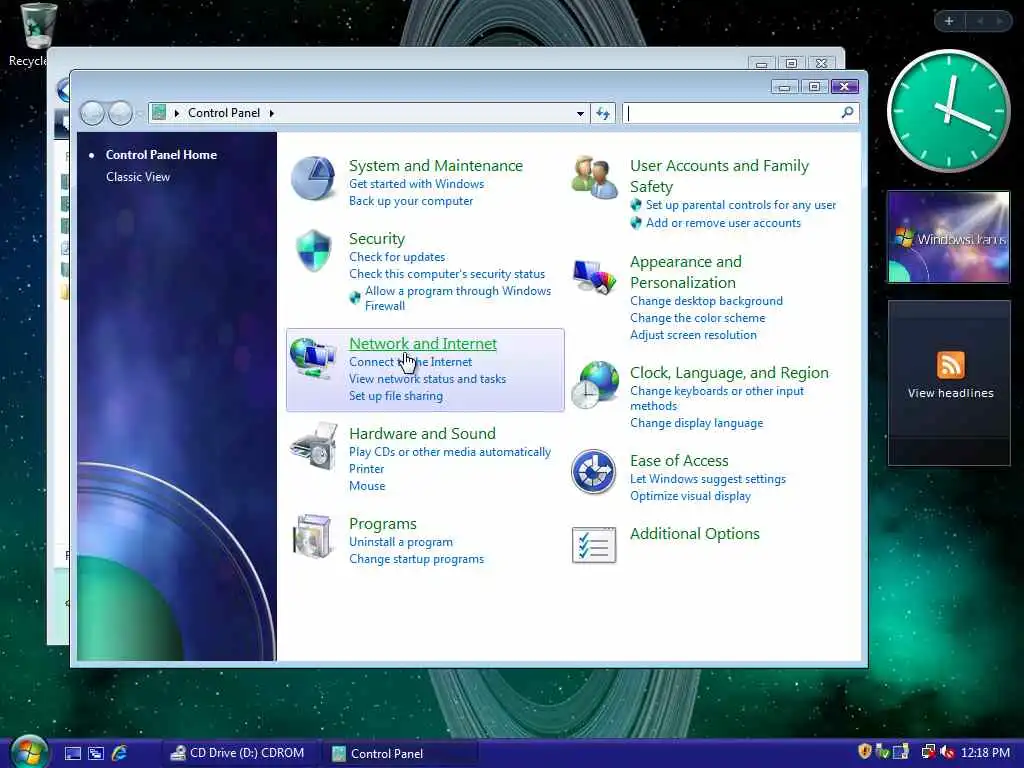Click the Mouse link

[367, 486]
